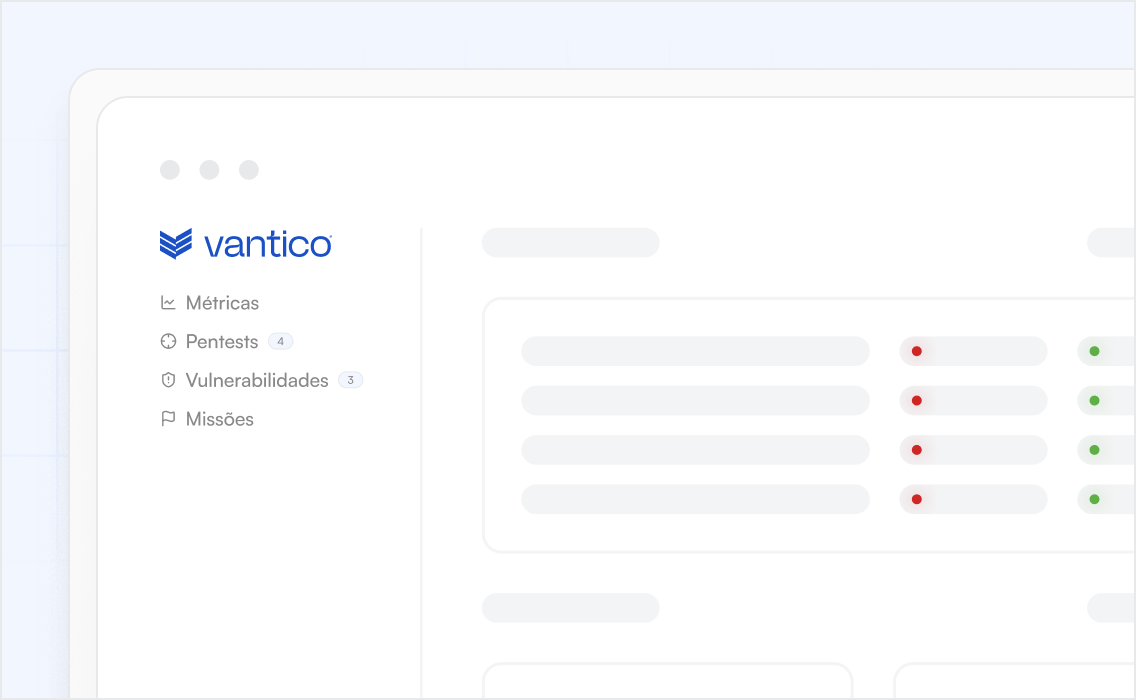This screenshot has height=700, width=1136.
Task: Switch to the Missões section
Action: pyautogui.click(x=220, y=418)
